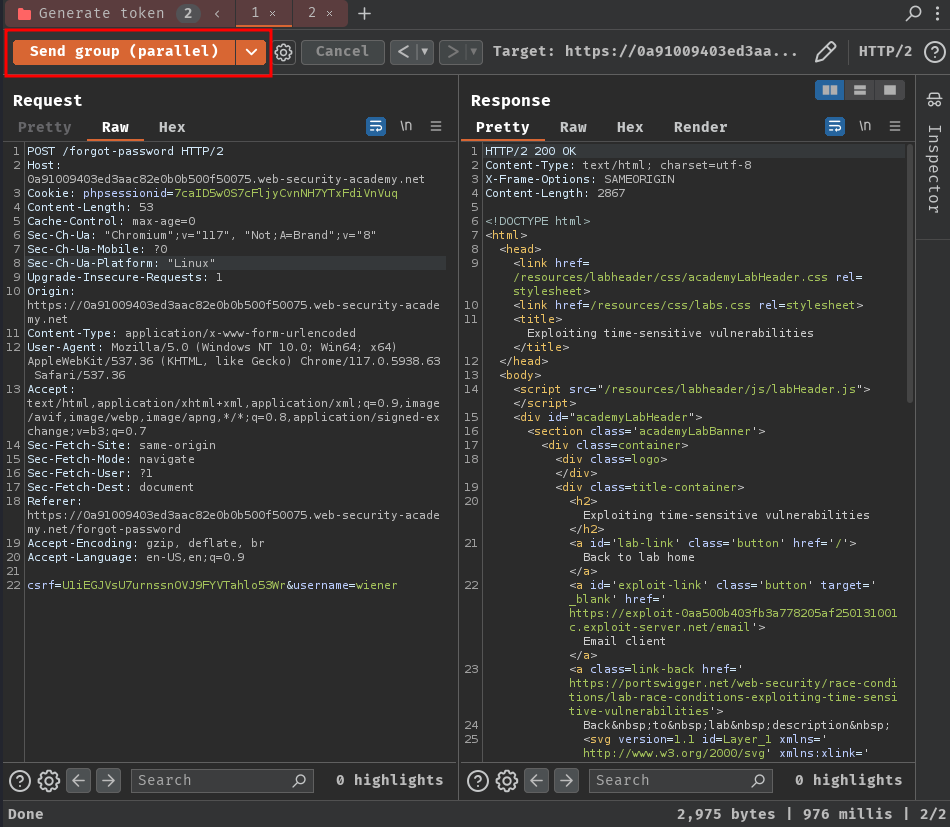Open Repeater help question mark icon
Image resolution: width=950 pixels, height=827 pixels.
point(935,52)
